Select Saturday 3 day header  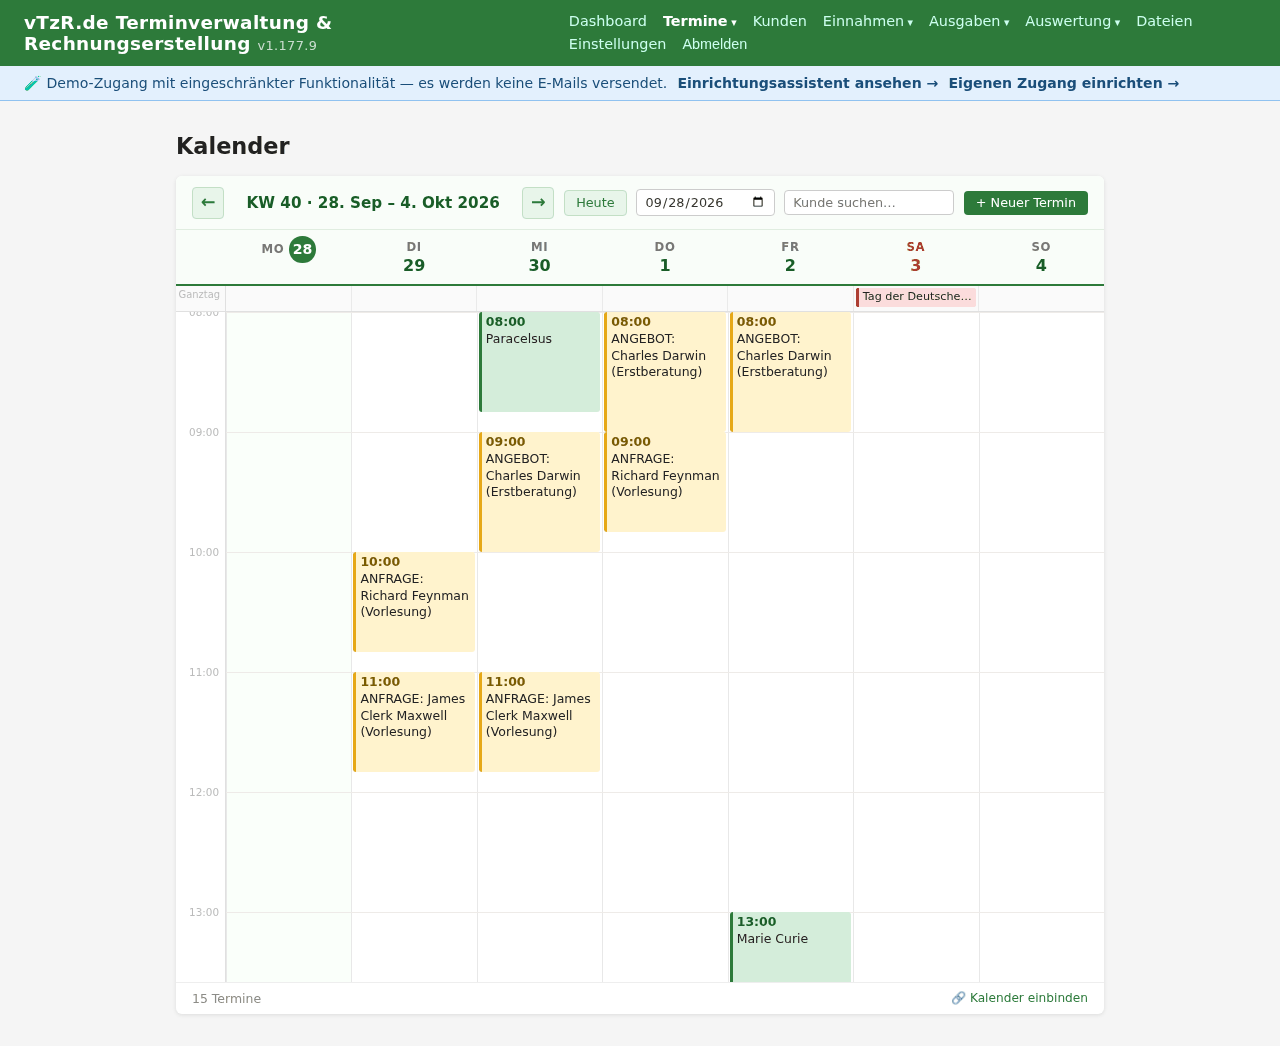916,257
